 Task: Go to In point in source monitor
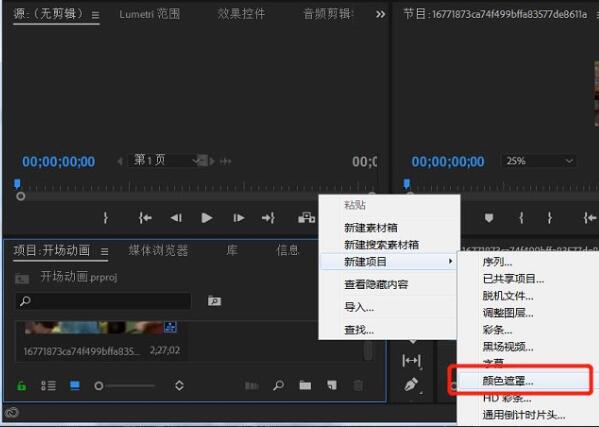pos(145,218)
